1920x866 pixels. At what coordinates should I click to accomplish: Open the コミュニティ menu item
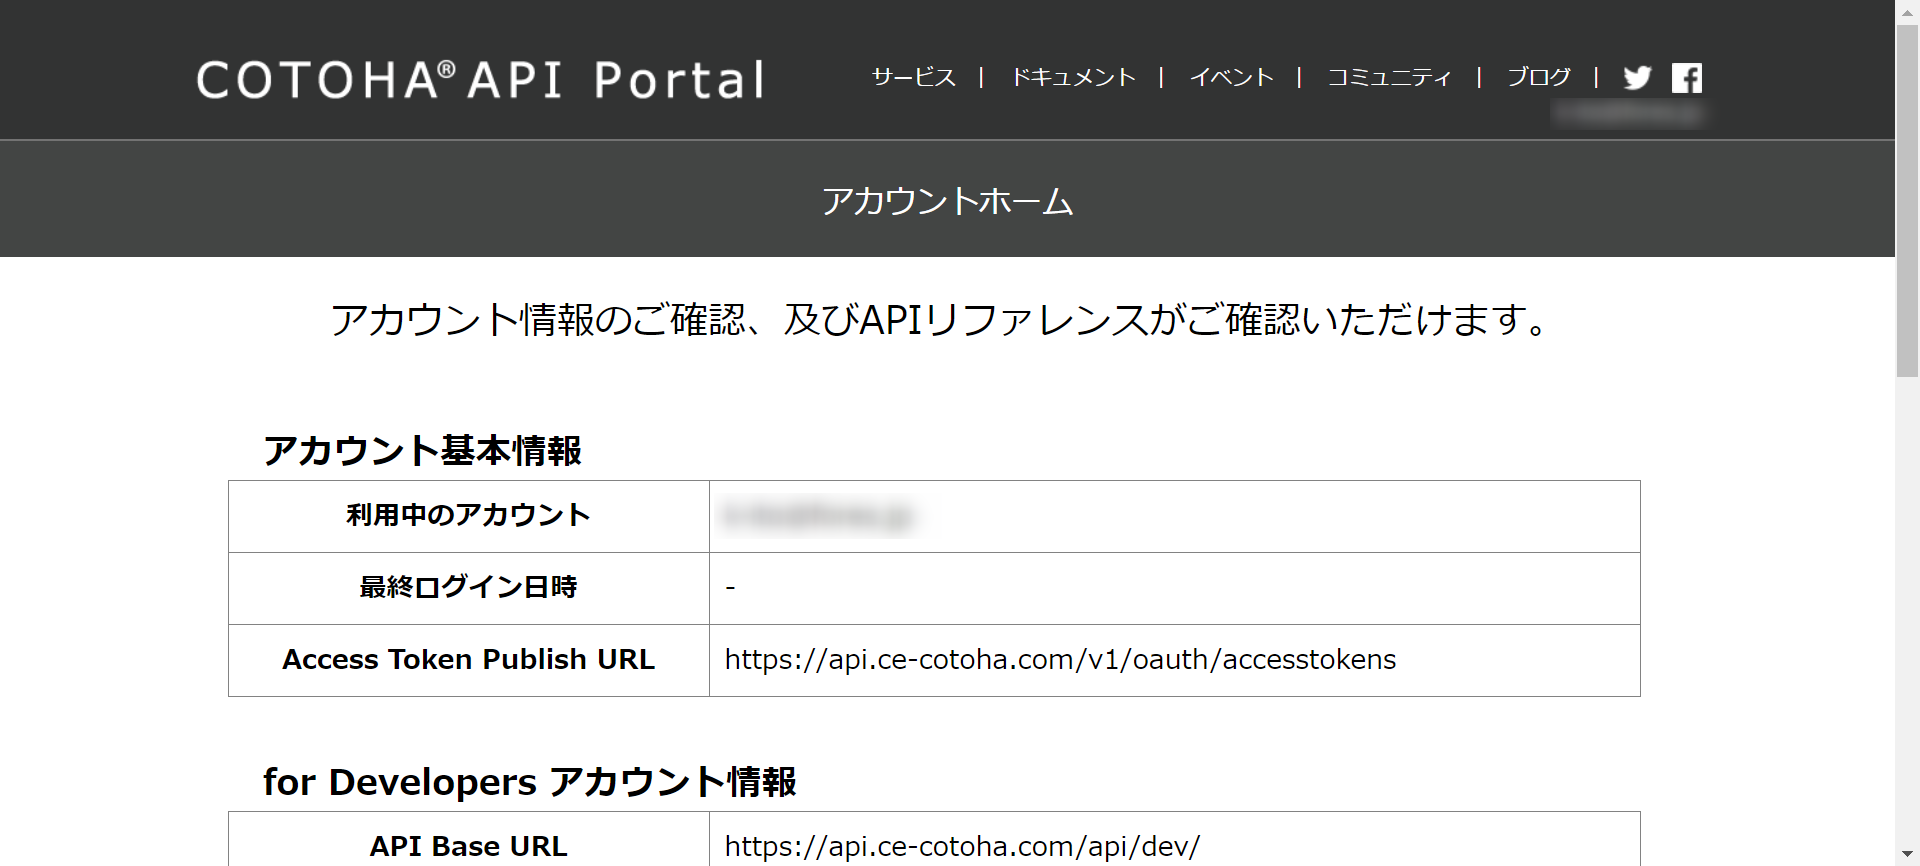1390,78
